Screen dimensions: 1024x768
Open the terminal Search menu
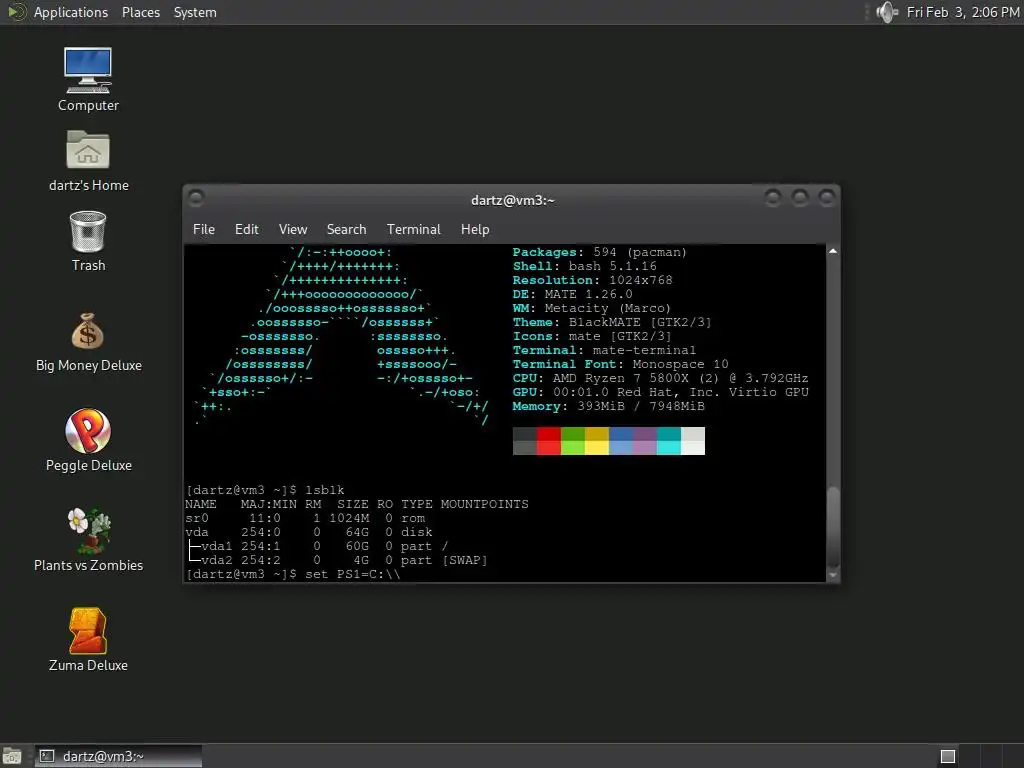[346, 229]
